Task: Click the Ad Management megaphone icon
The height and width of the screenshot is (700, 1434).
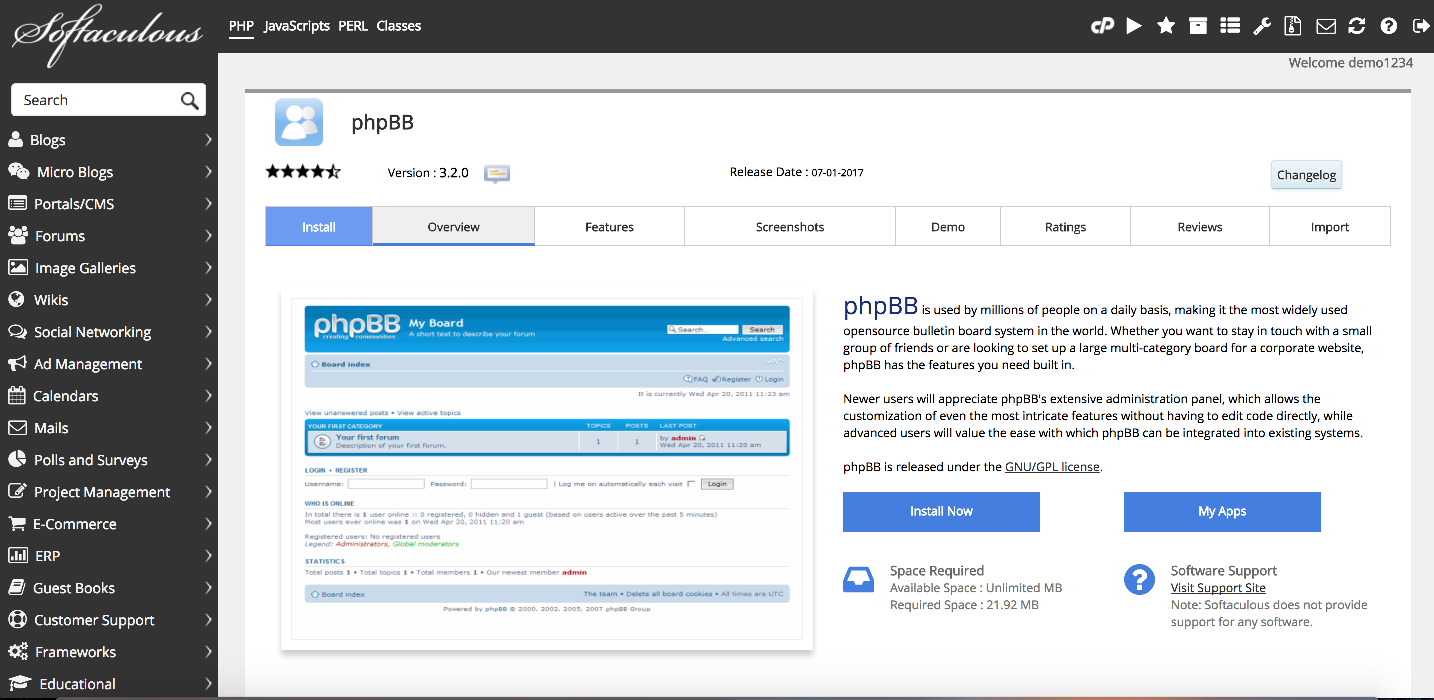Action: coord(16,364)
